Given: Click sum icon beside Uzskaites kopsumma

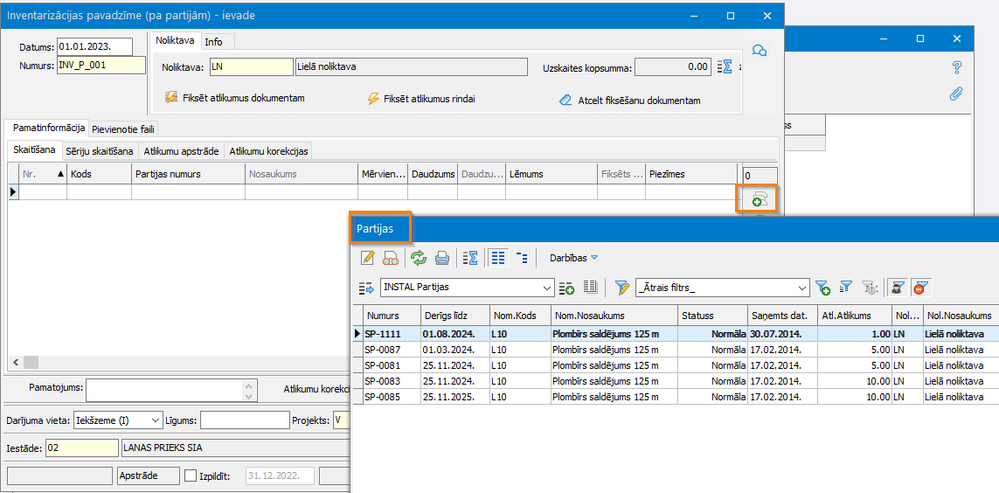Looking at the screenshot, I should click(x=727, y=67).
